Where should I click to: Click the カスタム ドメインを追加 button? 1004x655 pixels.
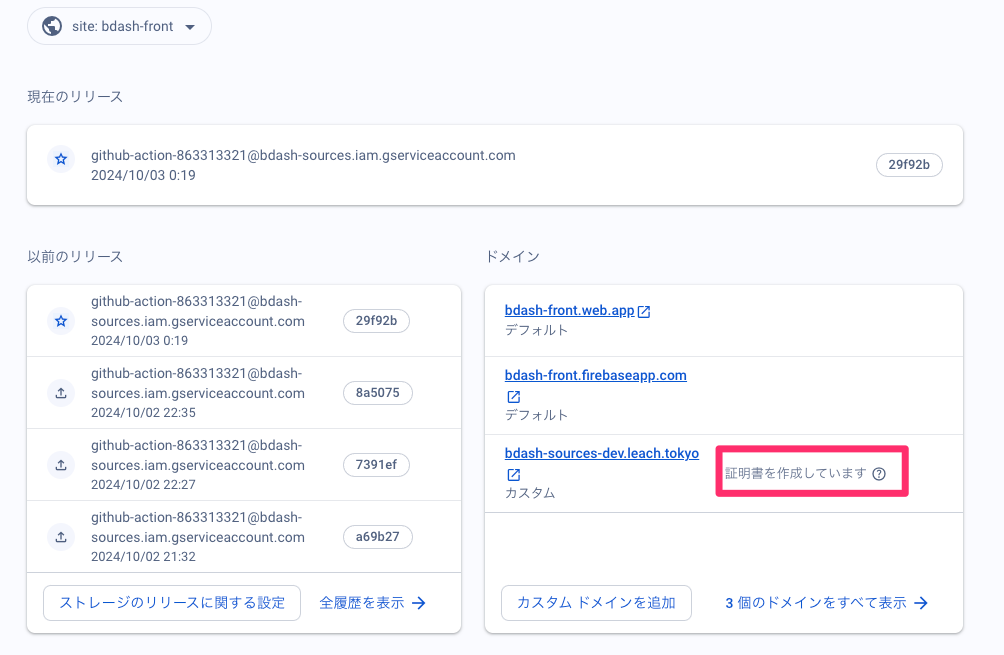coord(596,603)
